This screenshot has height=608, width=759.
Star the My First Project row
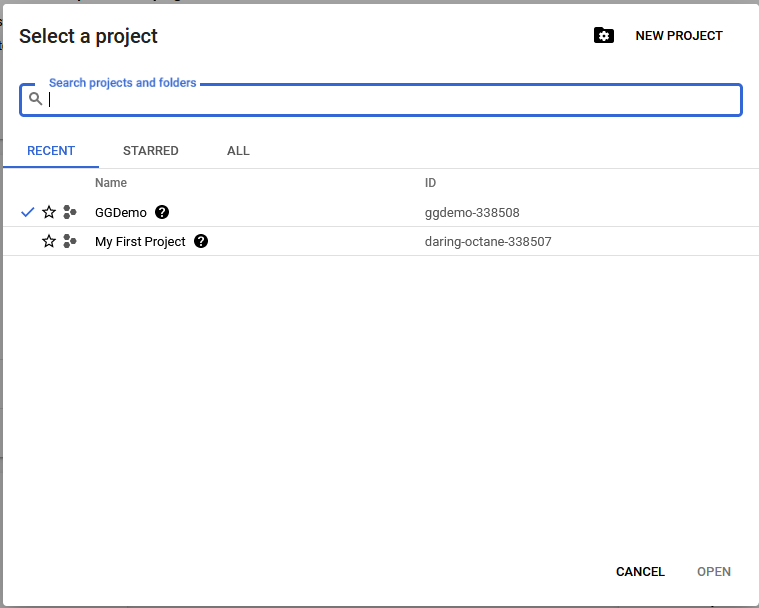[49, 241]
